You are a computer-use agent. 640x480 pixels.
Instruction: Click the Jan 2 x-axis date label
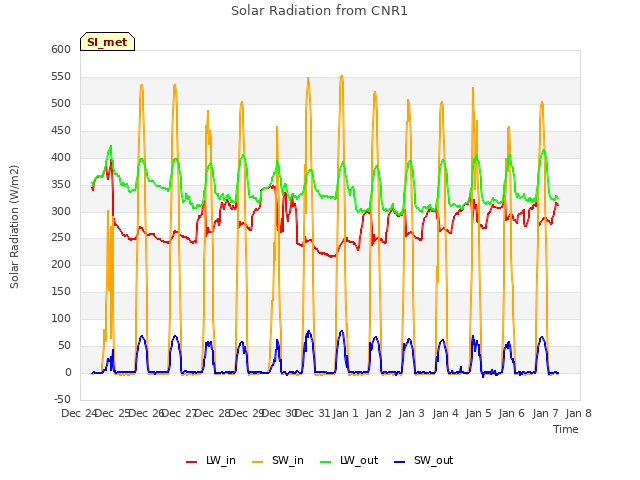(379, 413)
